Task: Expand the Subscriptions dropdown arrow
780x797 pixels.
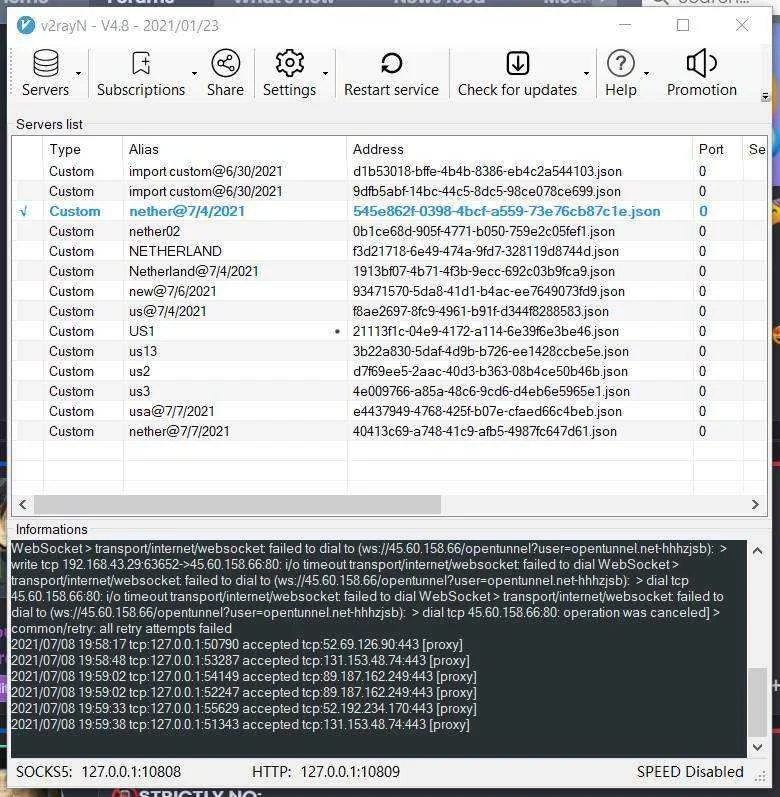Action: pyautogui.click(x=194, y=74)
